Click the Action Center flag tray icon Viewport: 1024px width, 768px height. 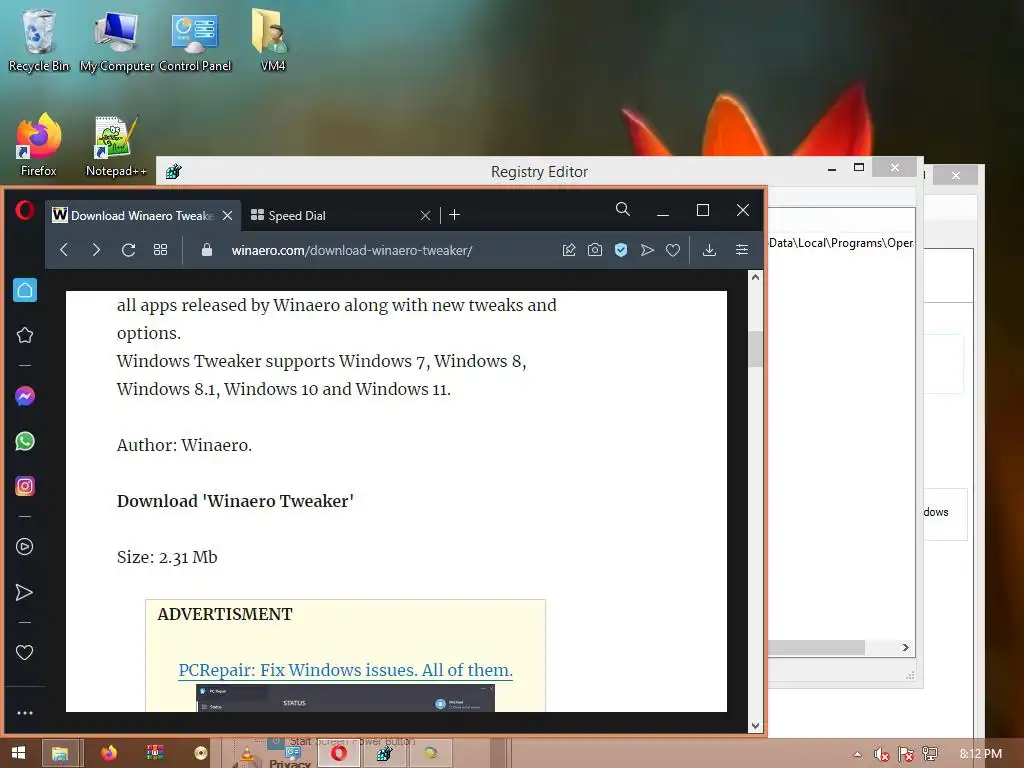pos(906,754)
